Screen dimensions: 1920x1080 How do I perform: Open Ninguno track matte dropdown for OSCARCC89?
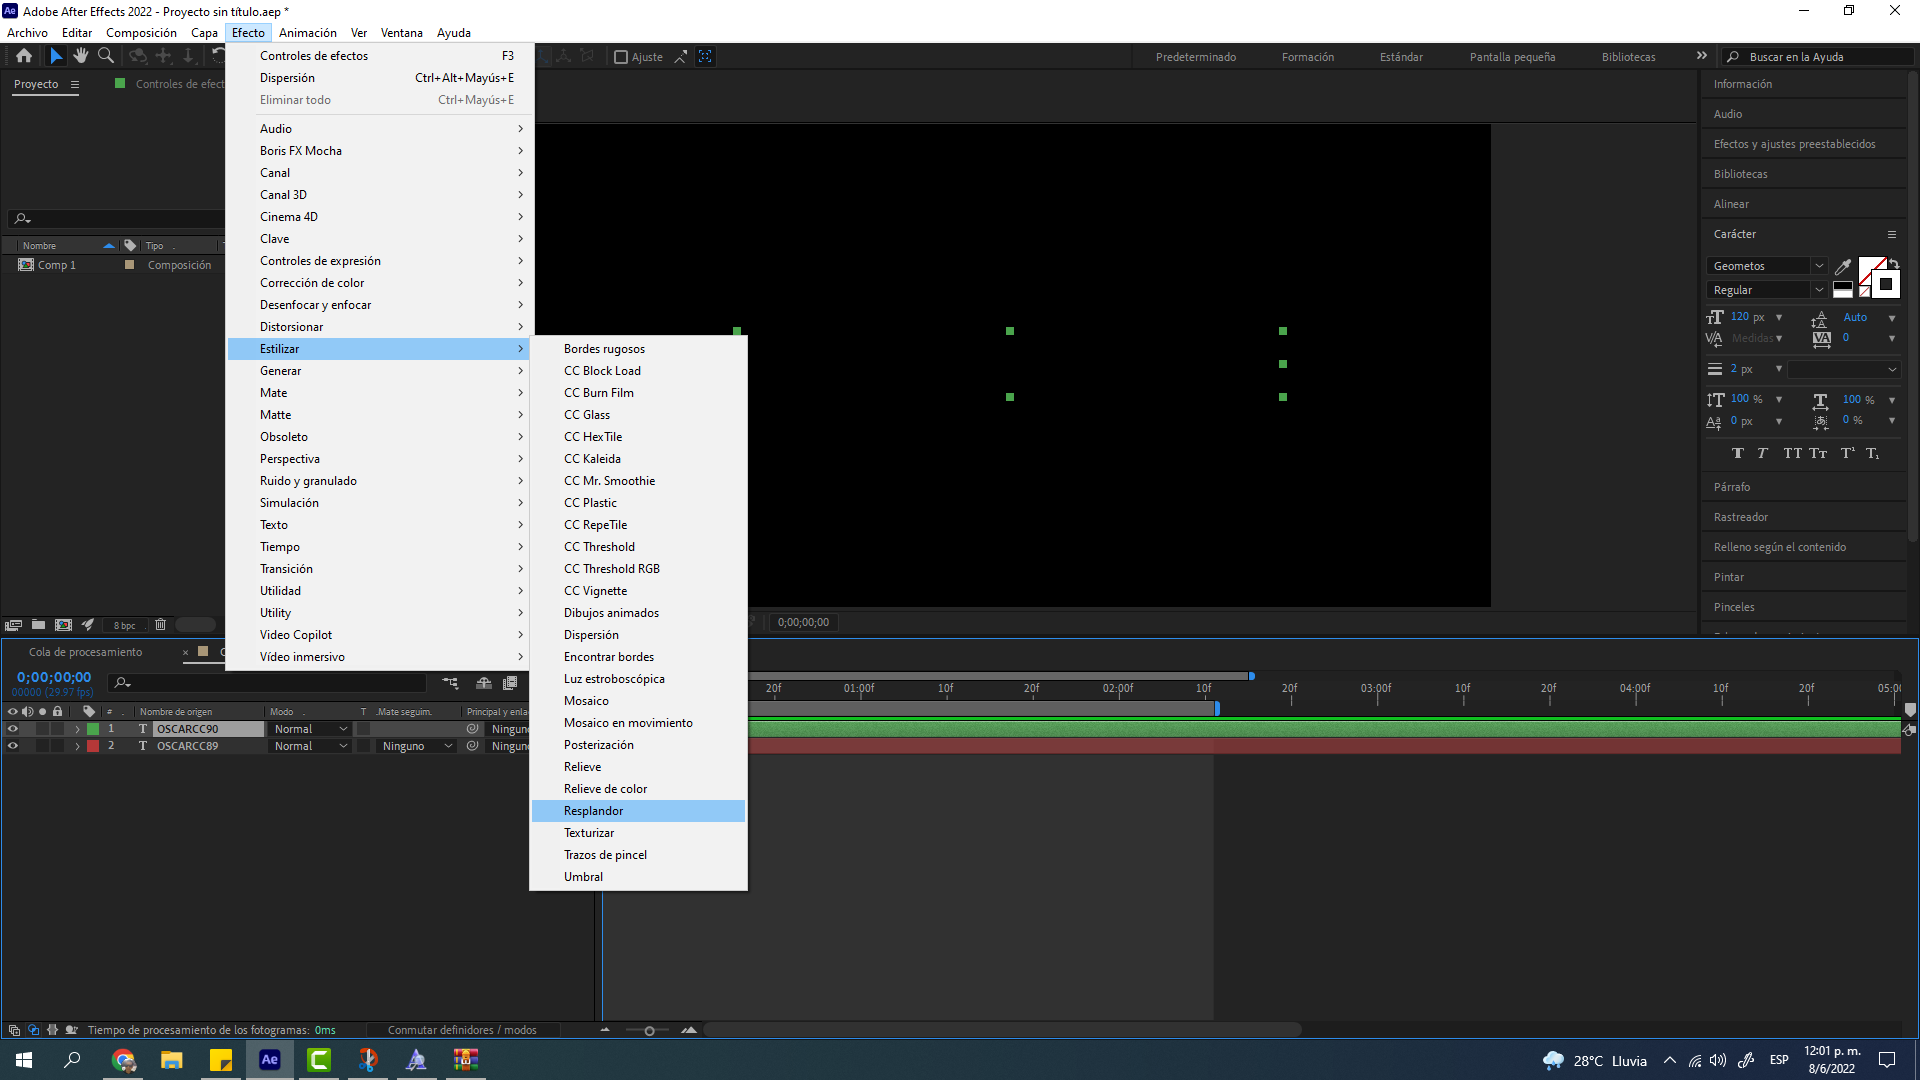417,746
